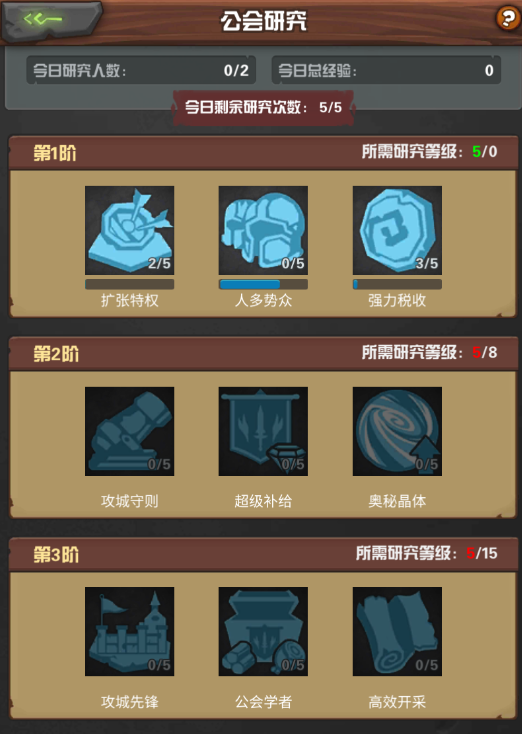Open the 攻城先锋 castle research icon
The image size is (522, 734).
[x=129, y=631]
